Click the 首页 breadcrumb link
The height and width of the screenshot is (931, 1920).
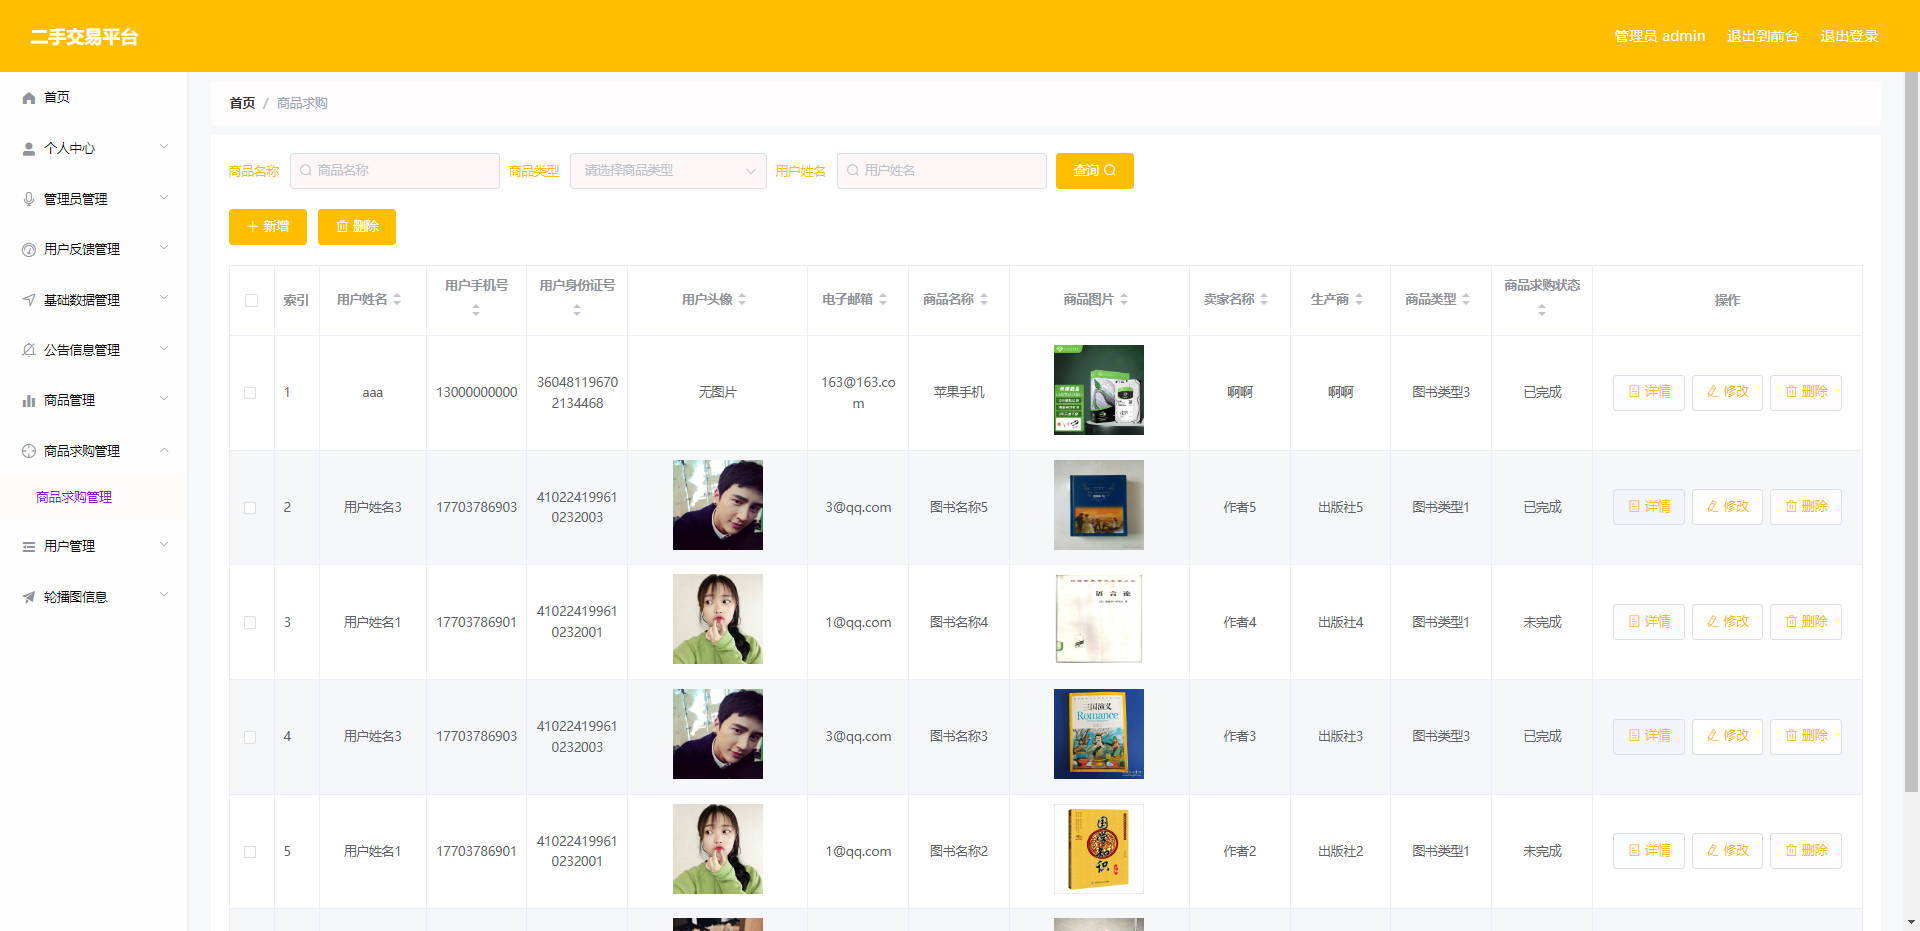pyautogui.click(x=242, y=103)
